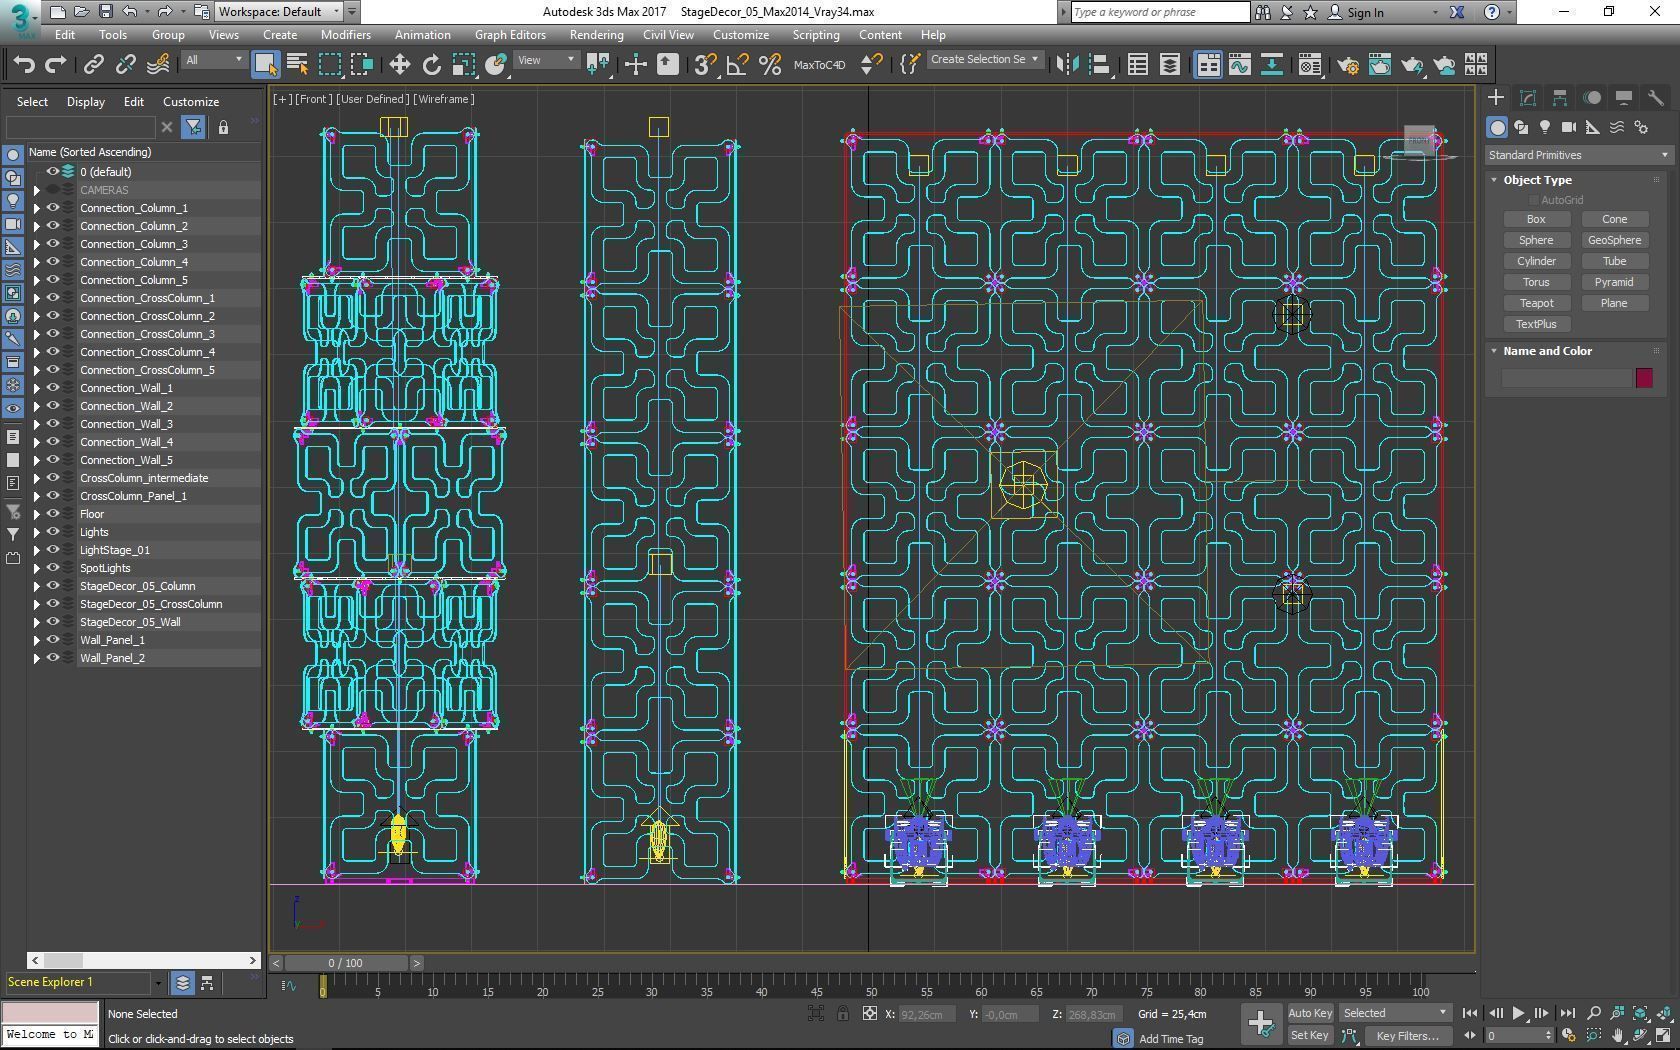Toggle the Auto Key mode
The width and height of the screenshot is (1680, 1050).
[x=1309, y=1013]
